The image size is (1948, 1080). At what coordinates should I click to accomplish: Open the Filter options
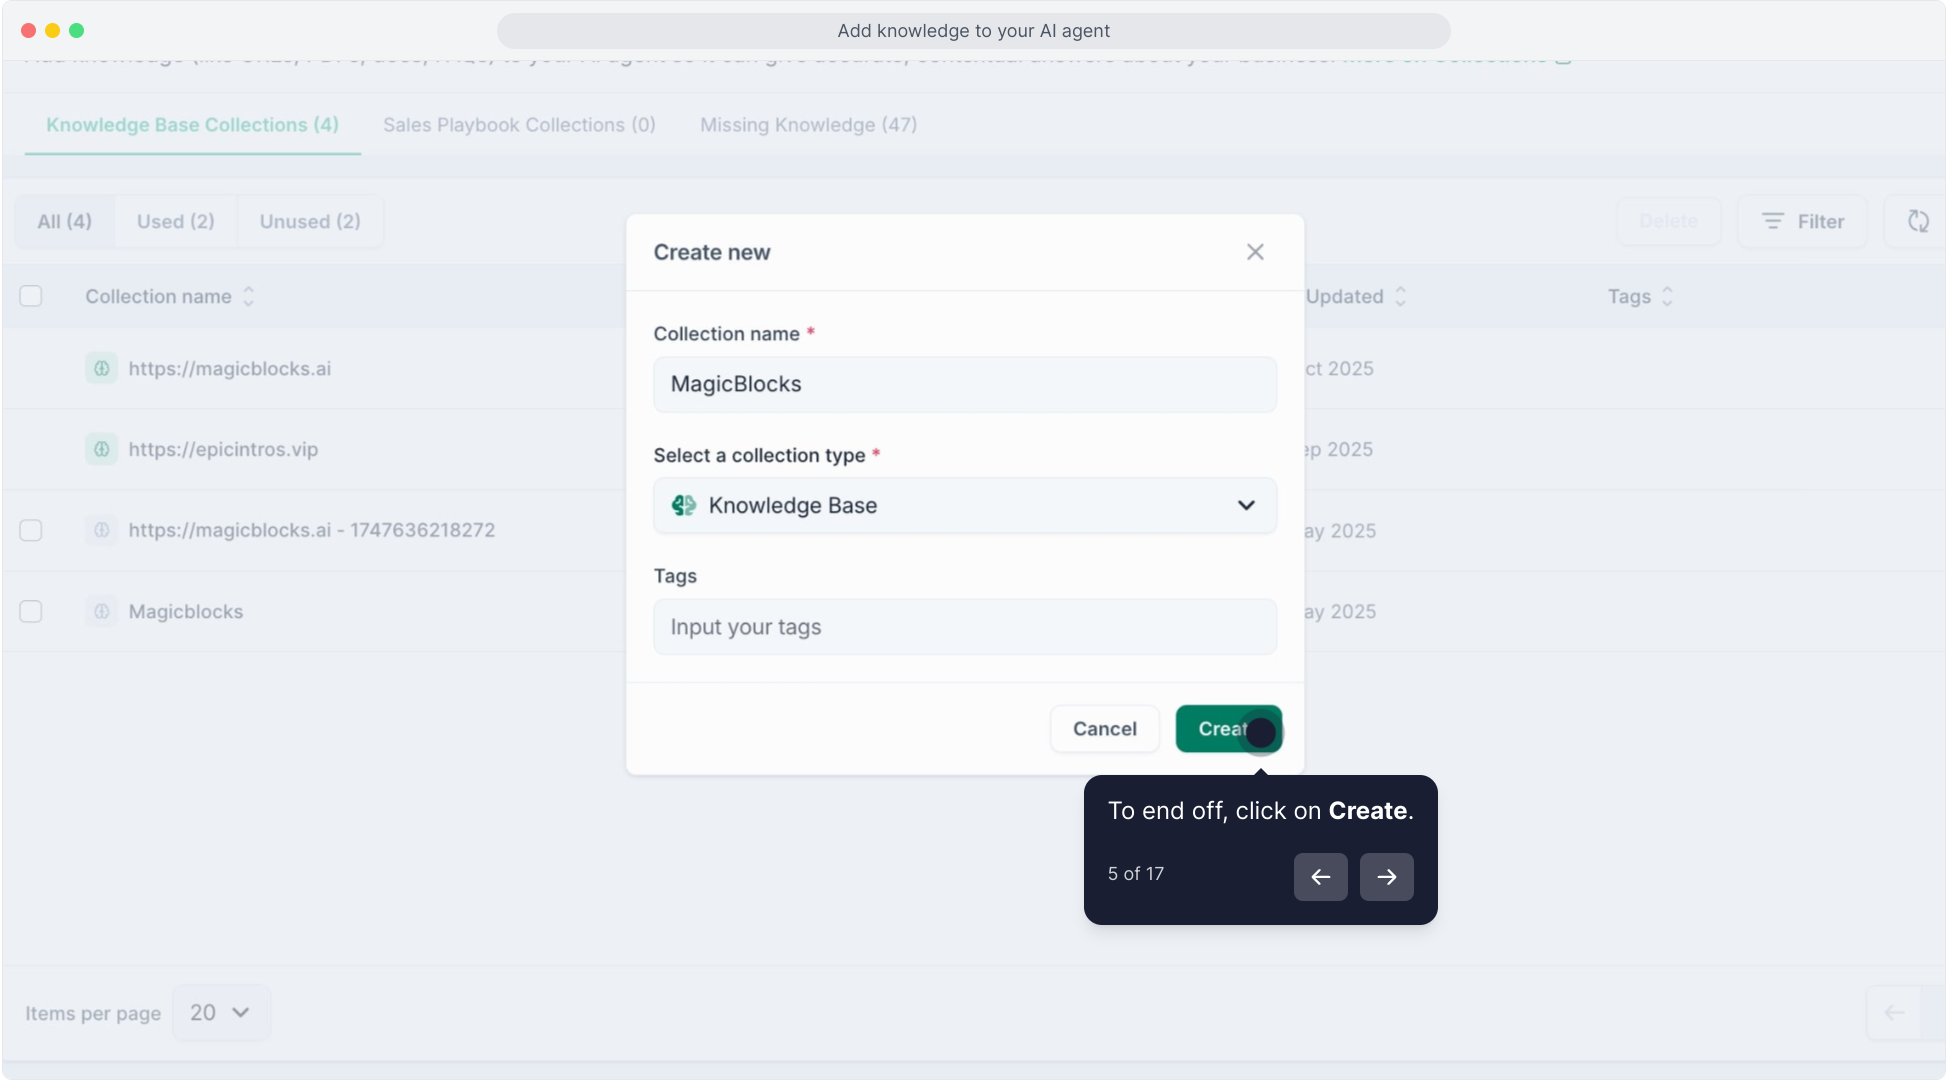tap(1802, 221)
